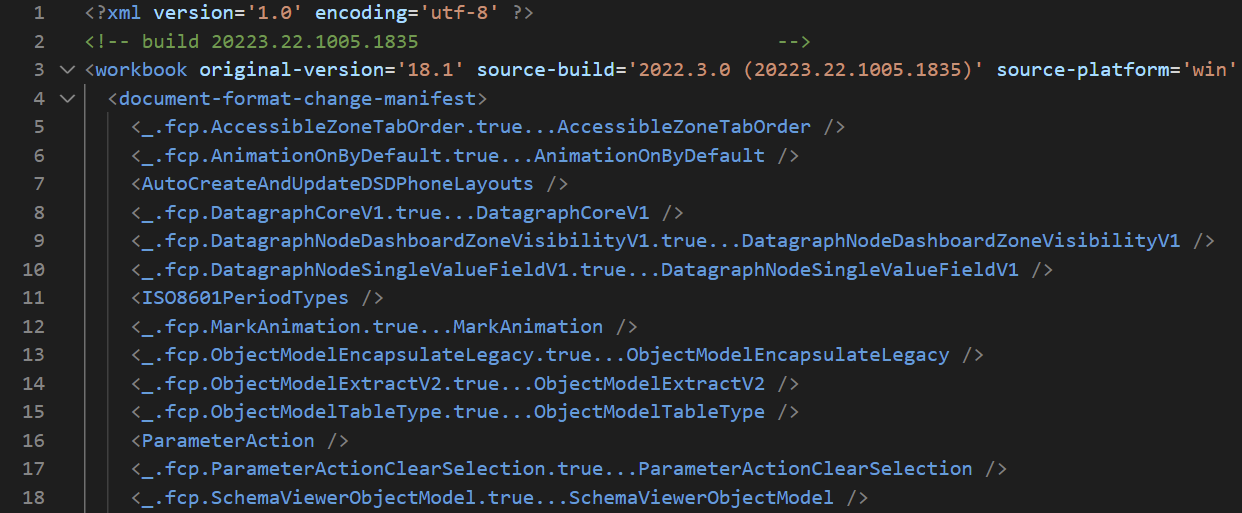1242x513 pixels.
Task: Click line number 7 in gutter
Action: (39, 184)
